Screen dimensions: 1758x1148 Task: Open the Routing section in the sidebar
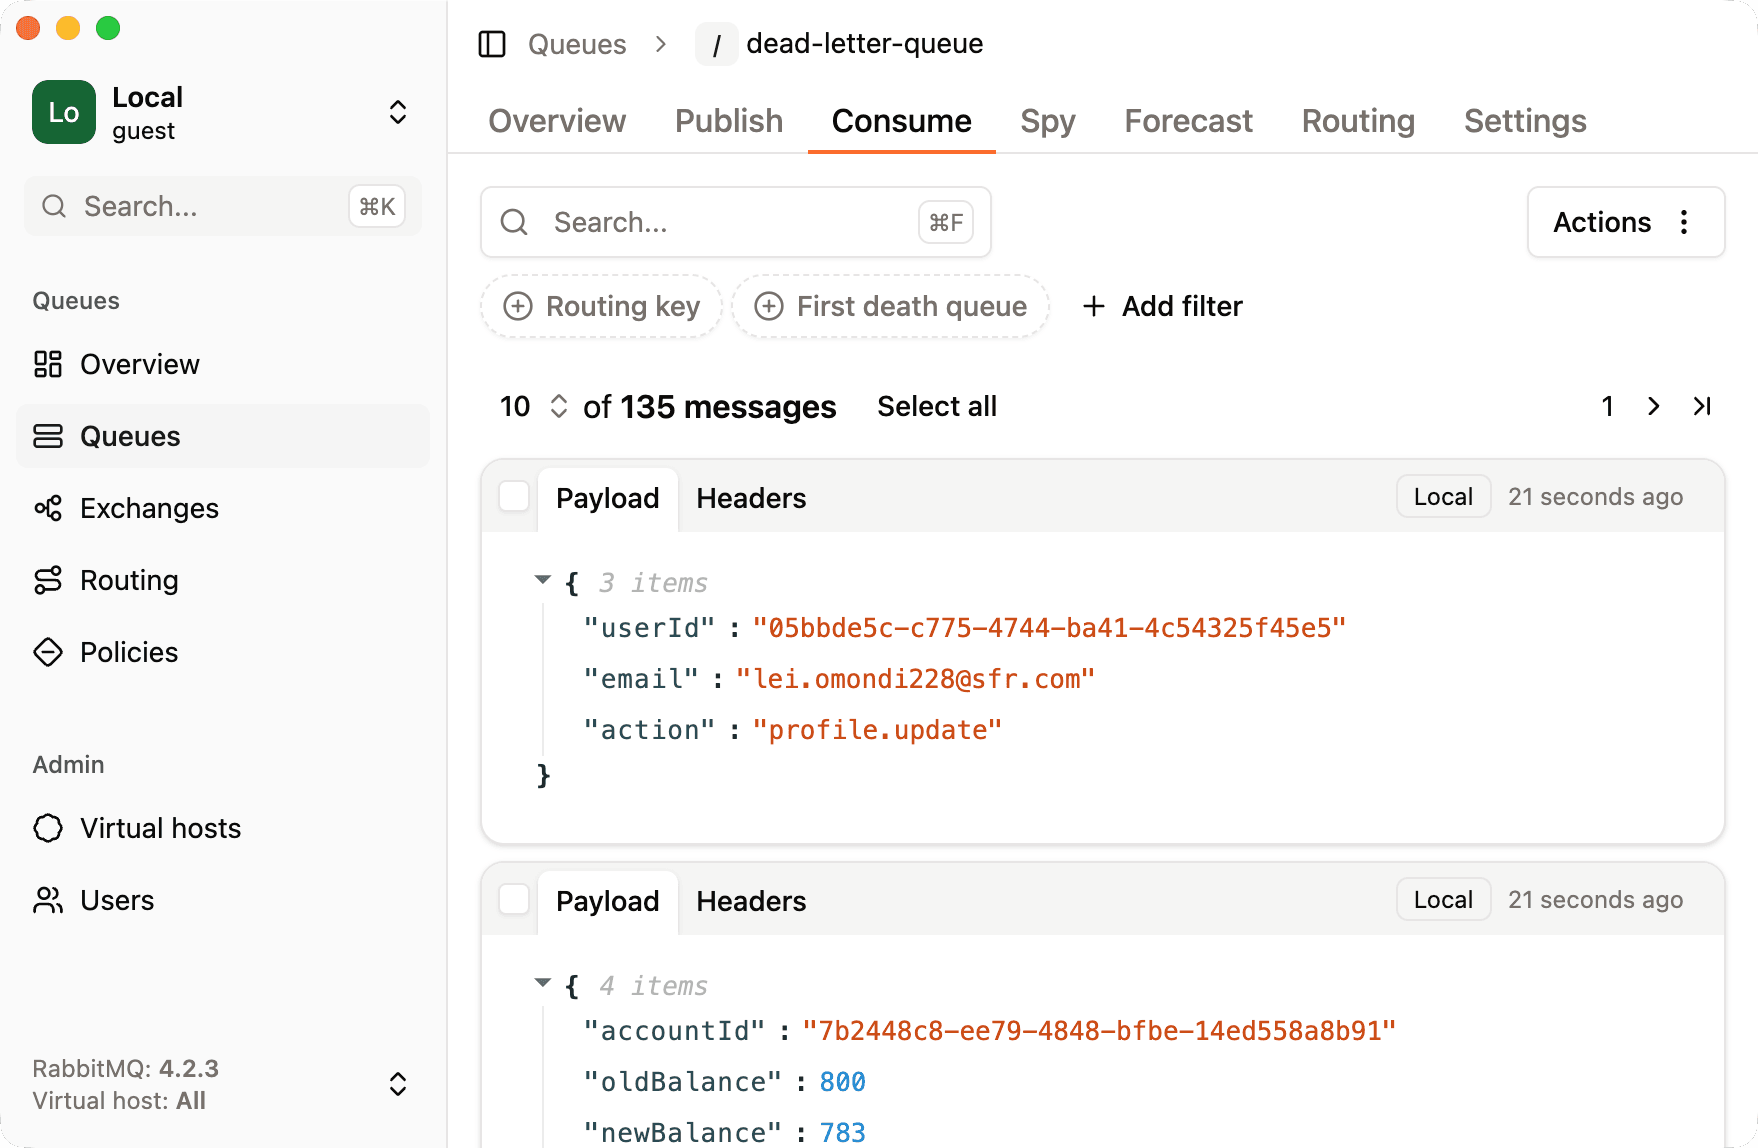129,580
